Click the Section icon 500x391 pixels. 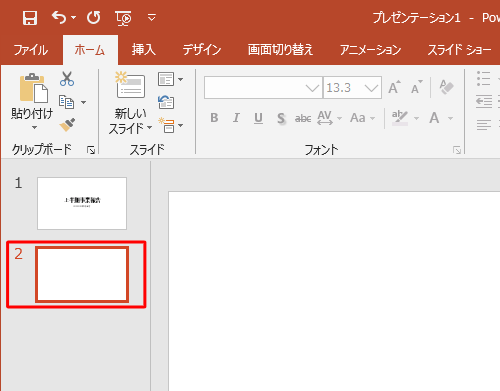point(166,125)
